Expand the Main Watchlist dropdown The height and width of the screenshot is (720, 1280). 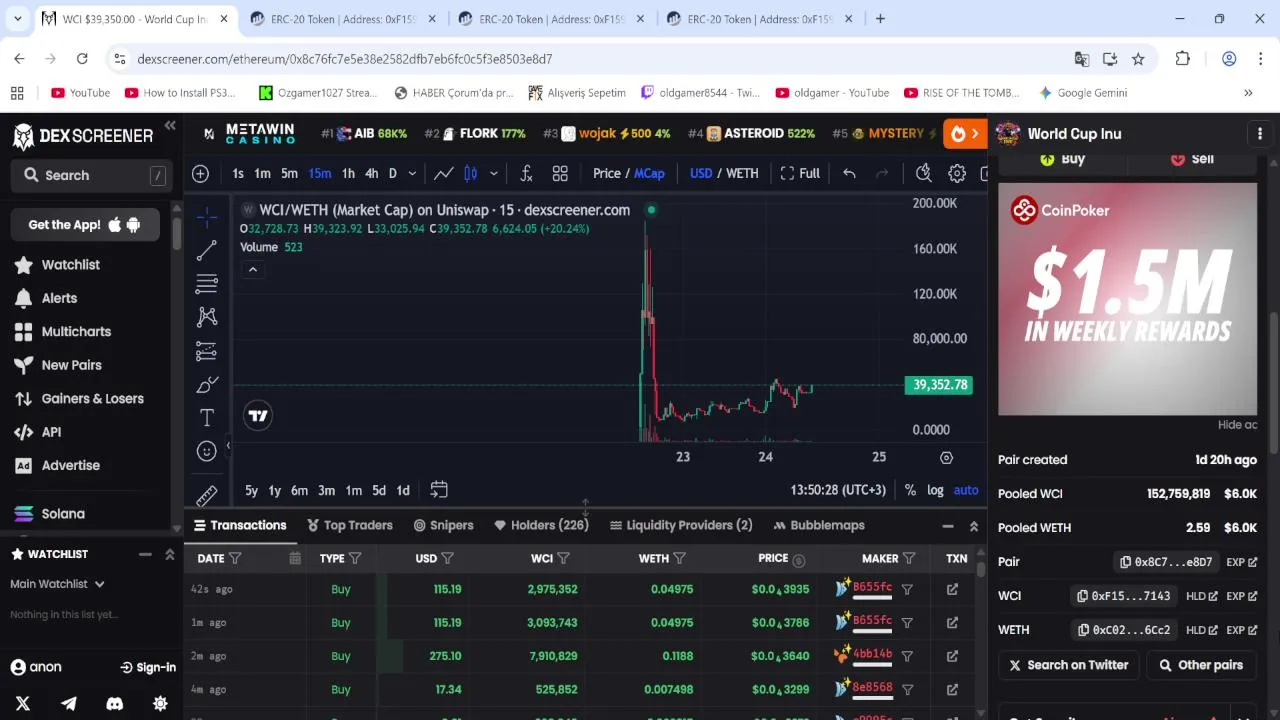coord(57,584)
